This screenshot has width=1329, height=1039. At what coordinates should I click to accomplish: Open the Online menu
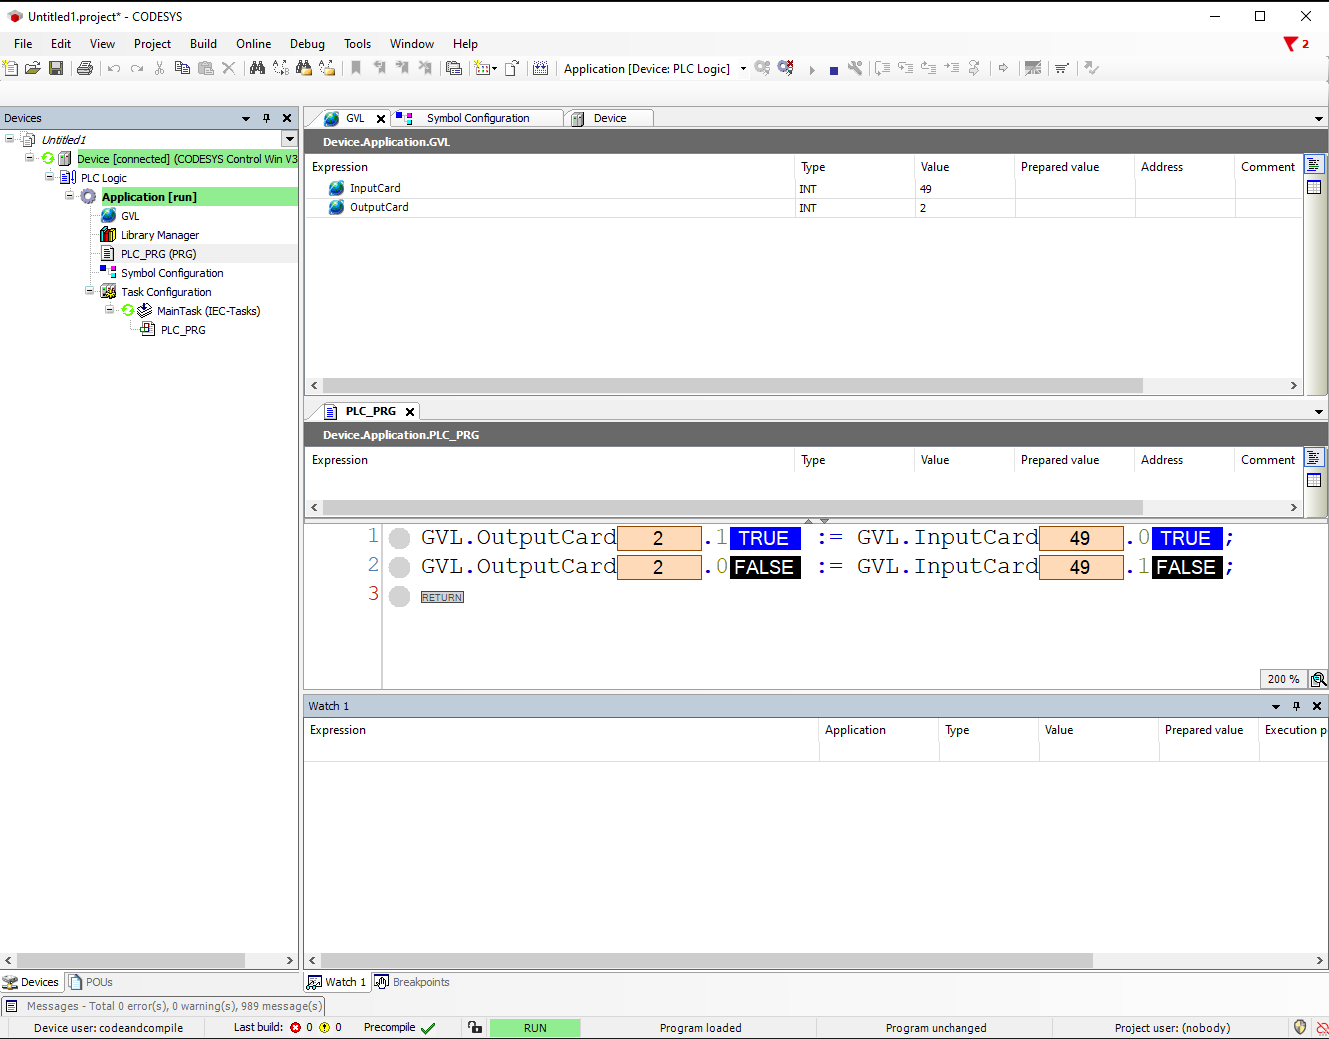point(253,44)
